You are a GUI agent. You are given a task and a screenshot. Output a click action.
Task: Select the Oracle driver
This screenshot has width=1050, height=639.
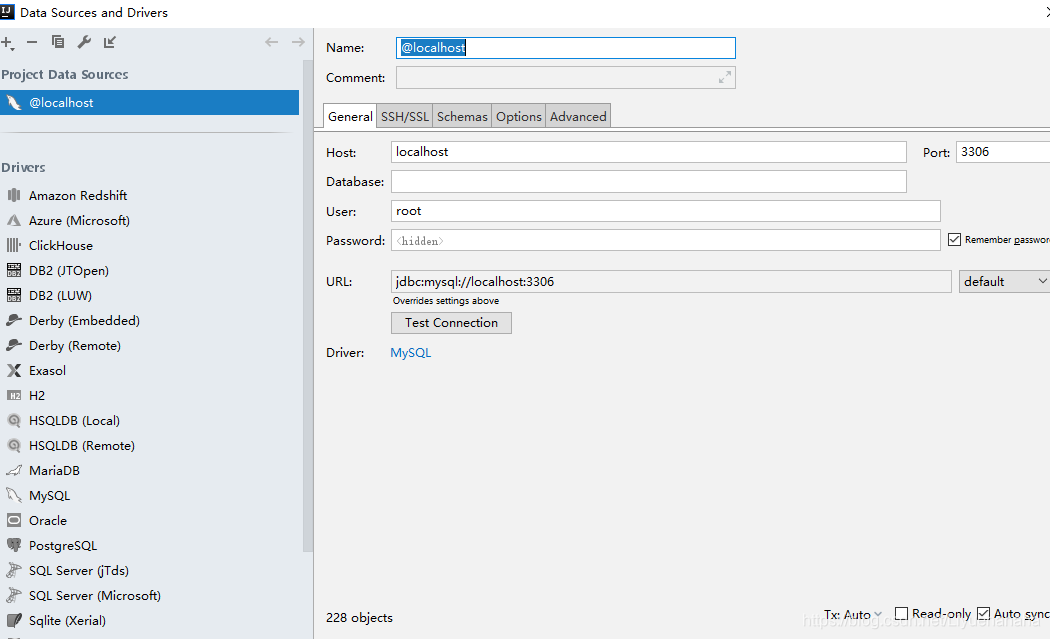click(x=48, y=520)
